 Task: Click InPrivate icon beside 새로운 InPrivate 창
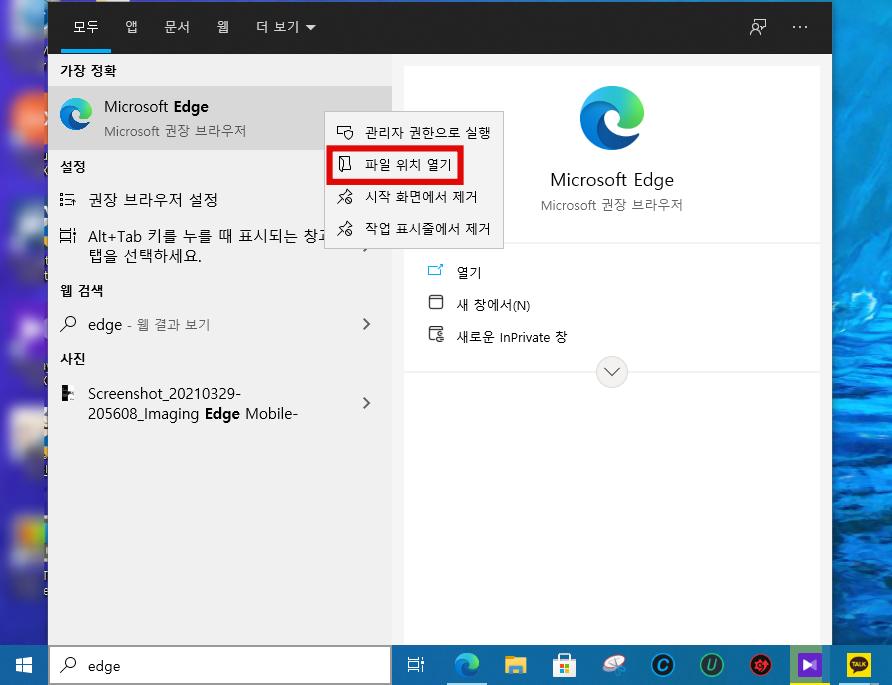tap(436, 334)
